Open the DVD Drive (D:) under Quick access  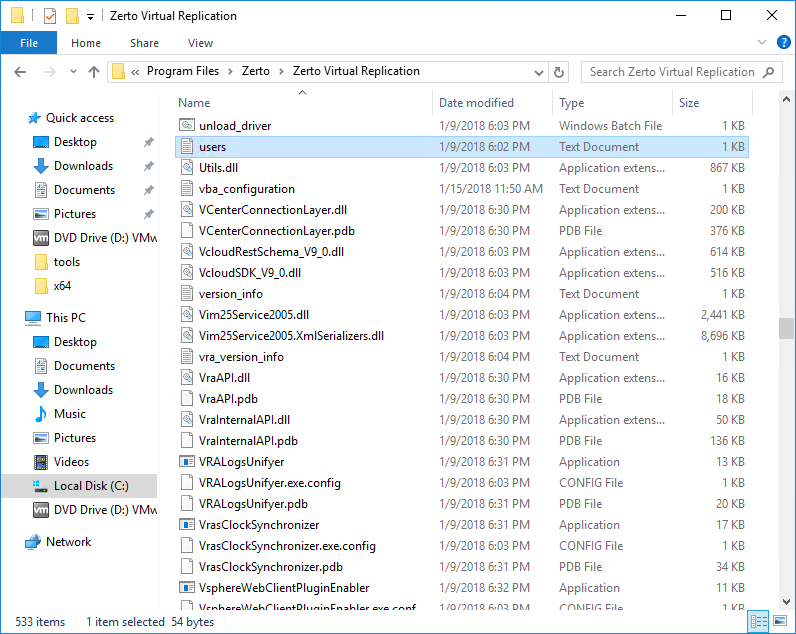click(95, 238)
